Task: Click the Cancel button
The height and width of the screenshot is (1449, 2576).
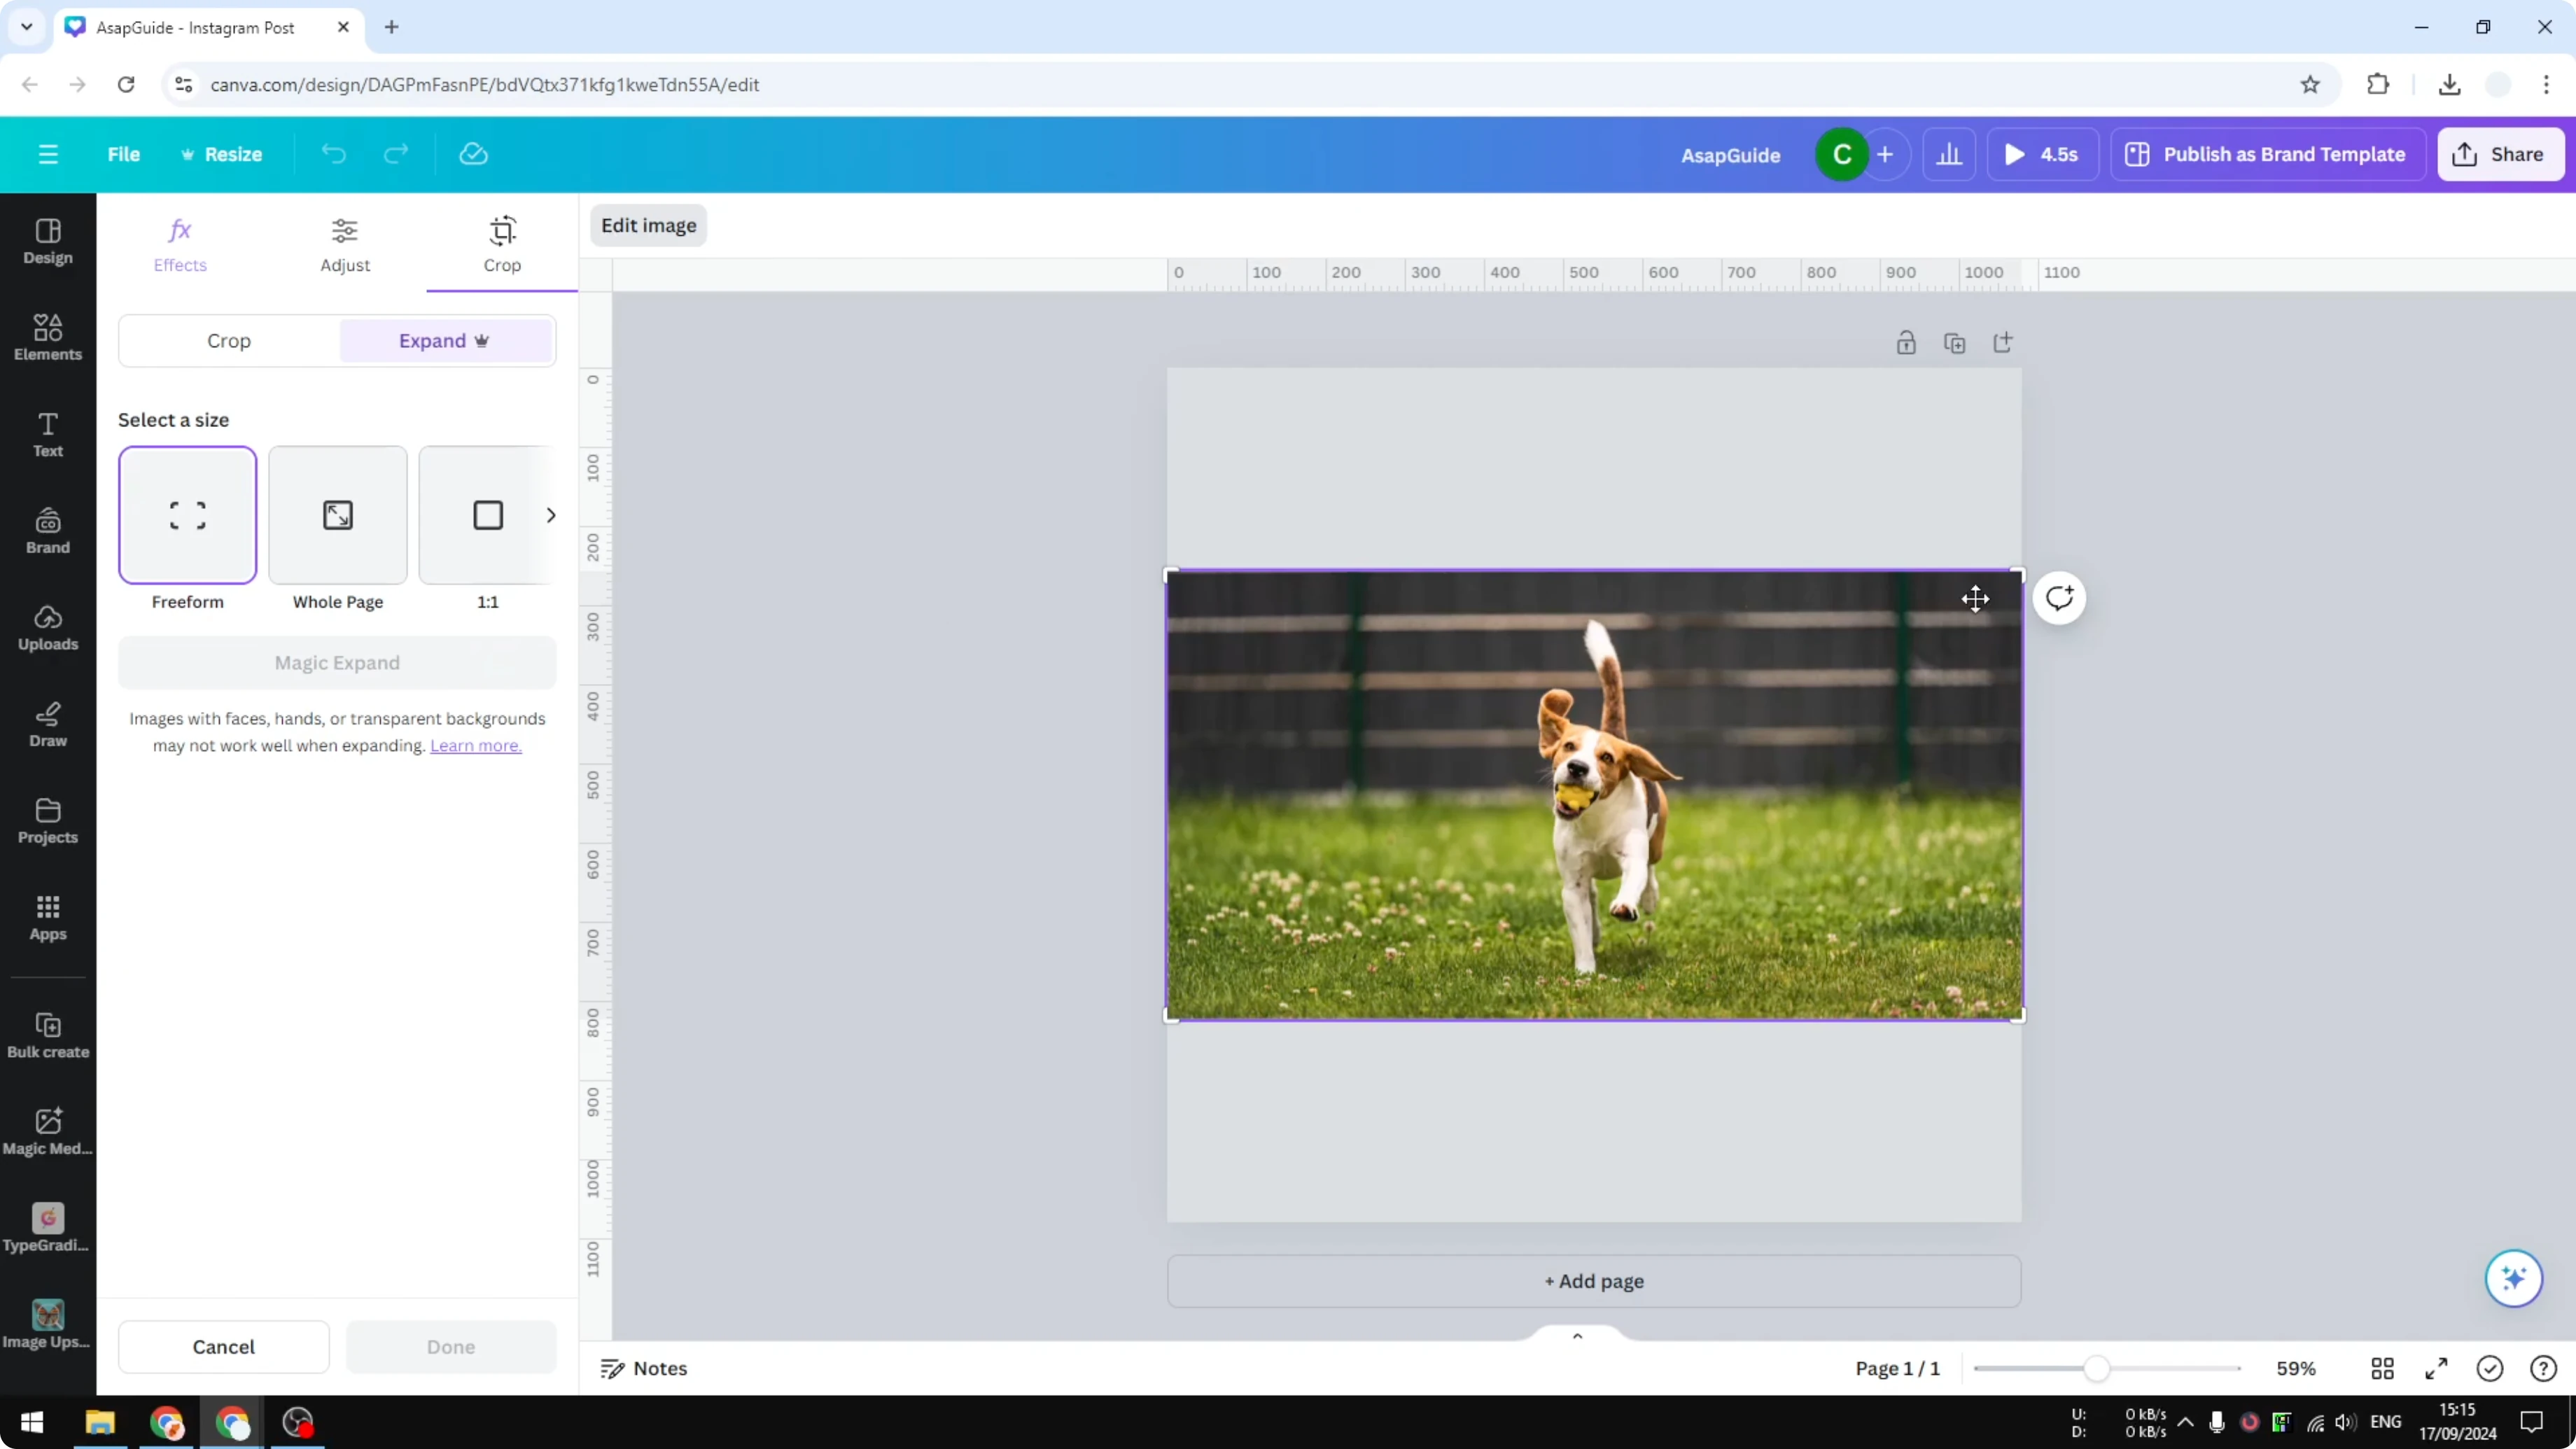Action: point(223,1347)
